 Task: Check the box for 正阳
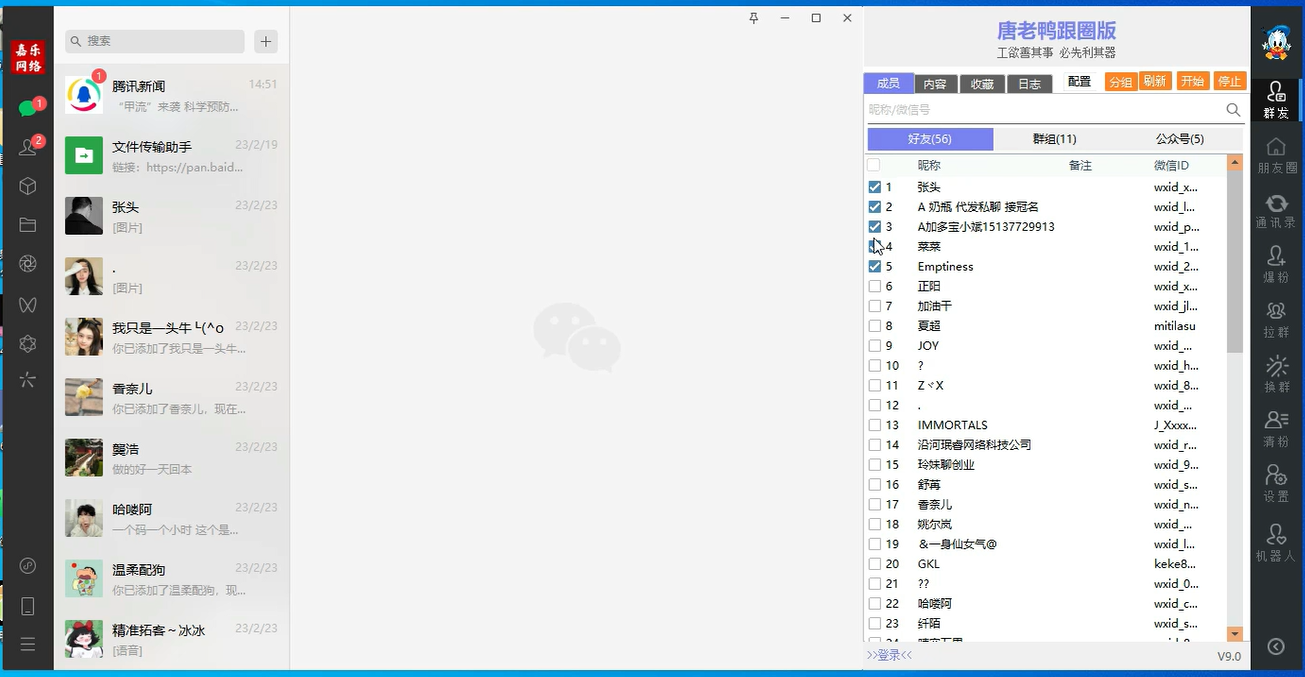click(x=875, y=286)
